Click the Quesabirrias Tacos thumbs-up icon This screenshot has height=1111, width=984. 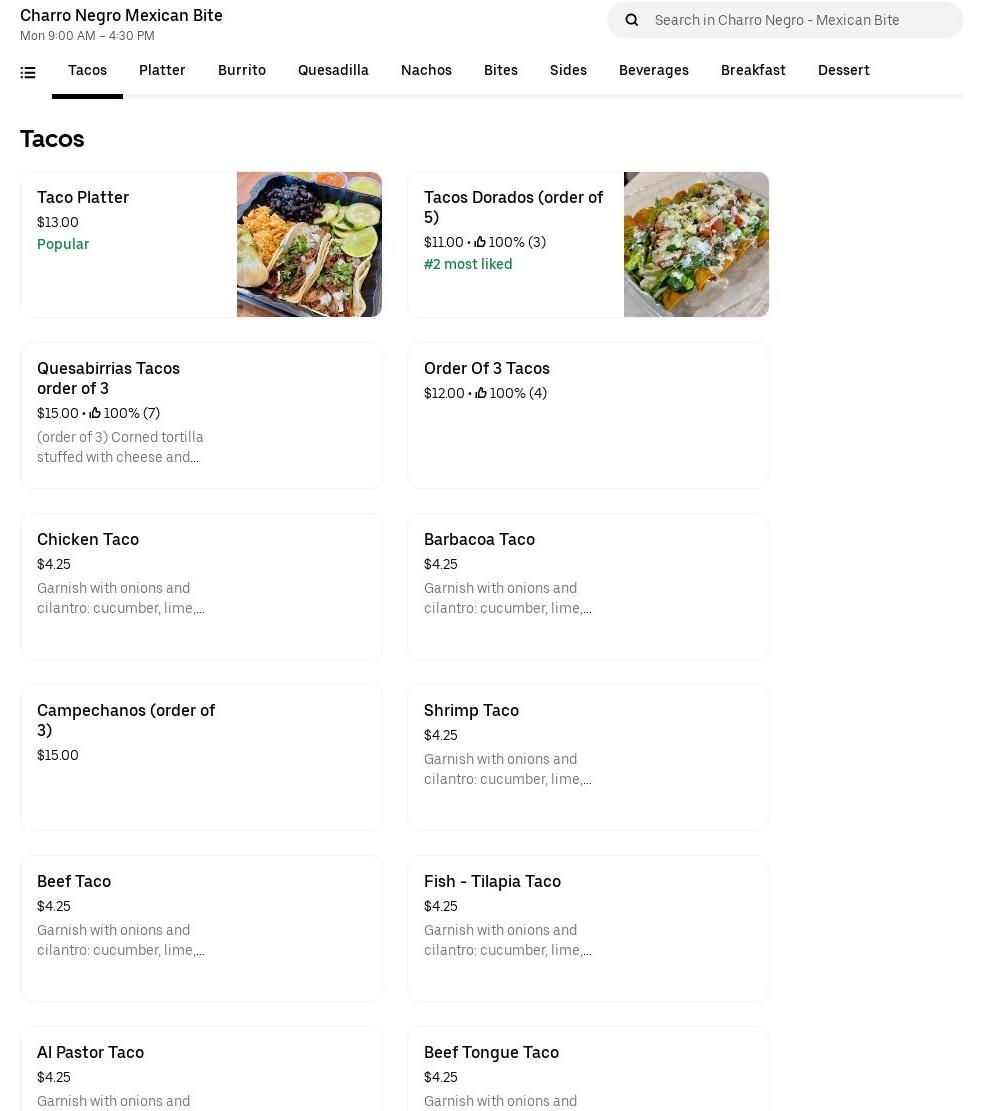[x=95, y=413]
